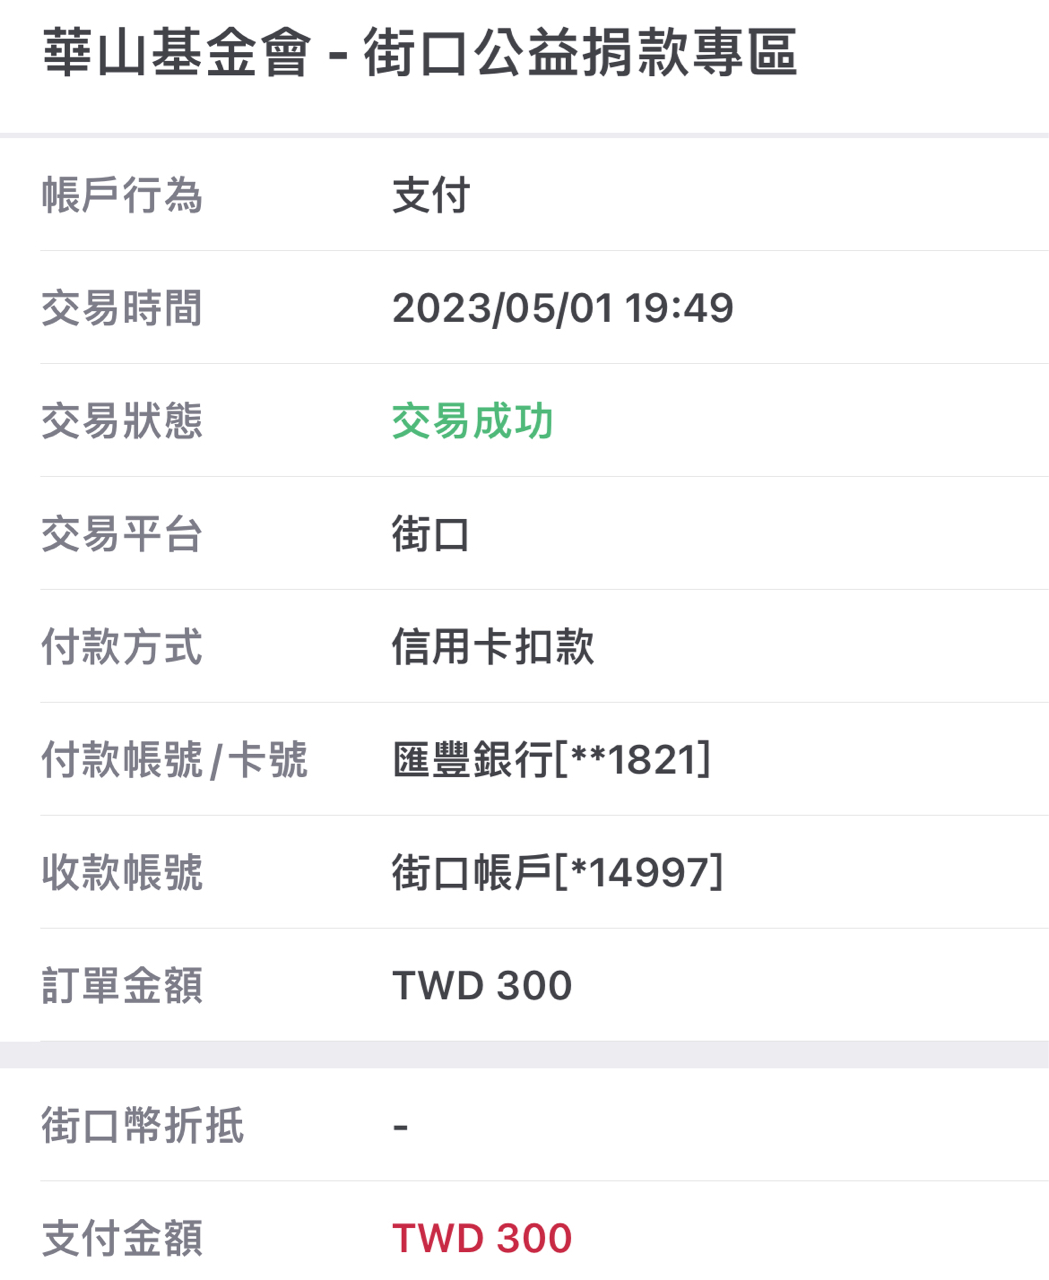Screen dimensions: 1049x1280
Task: Click the 付款帳號/卡號 label
Action: click(174, 760)
